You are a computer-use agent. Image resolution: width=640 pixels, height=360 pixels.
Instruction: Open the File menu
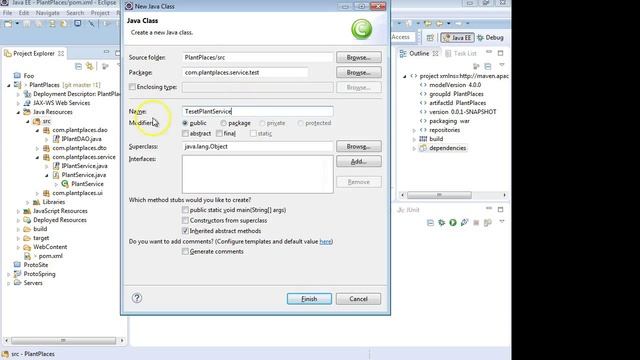(7, 13)
